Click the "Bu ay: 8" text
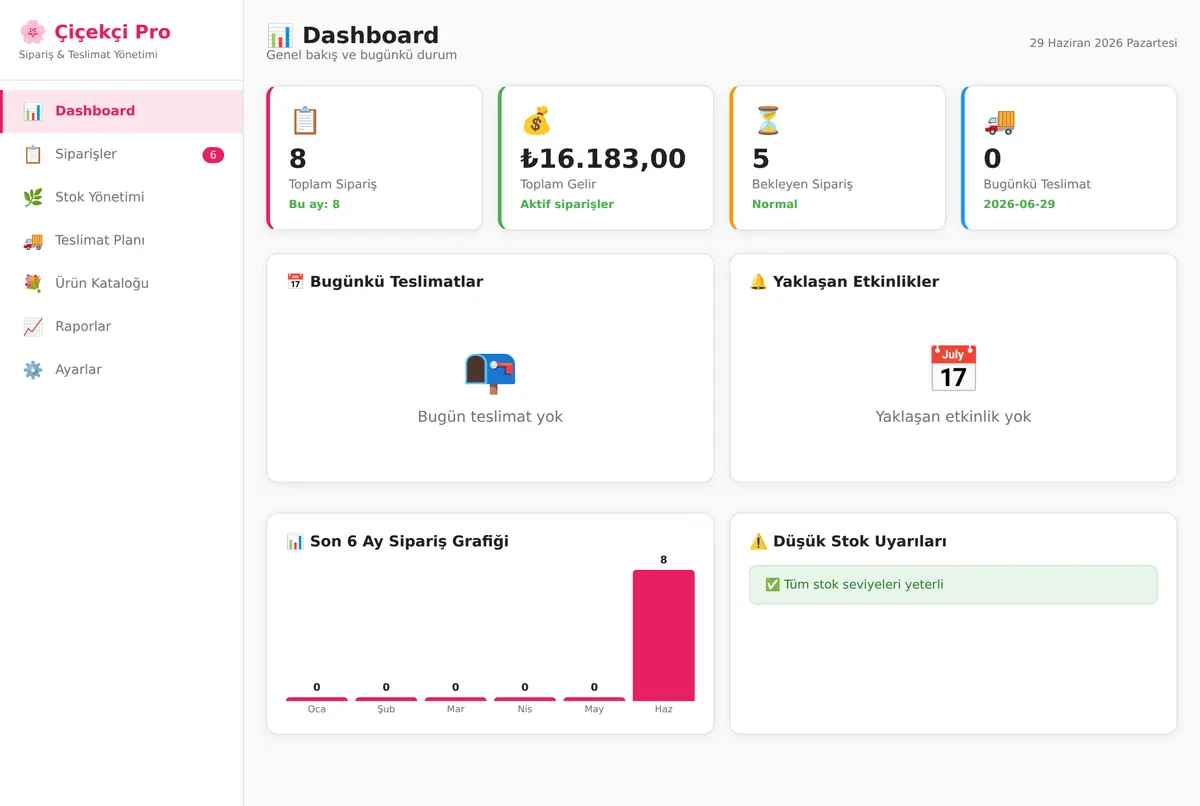Image resolution: width=1200 pixels, height=806 pixels. [314, 204]
